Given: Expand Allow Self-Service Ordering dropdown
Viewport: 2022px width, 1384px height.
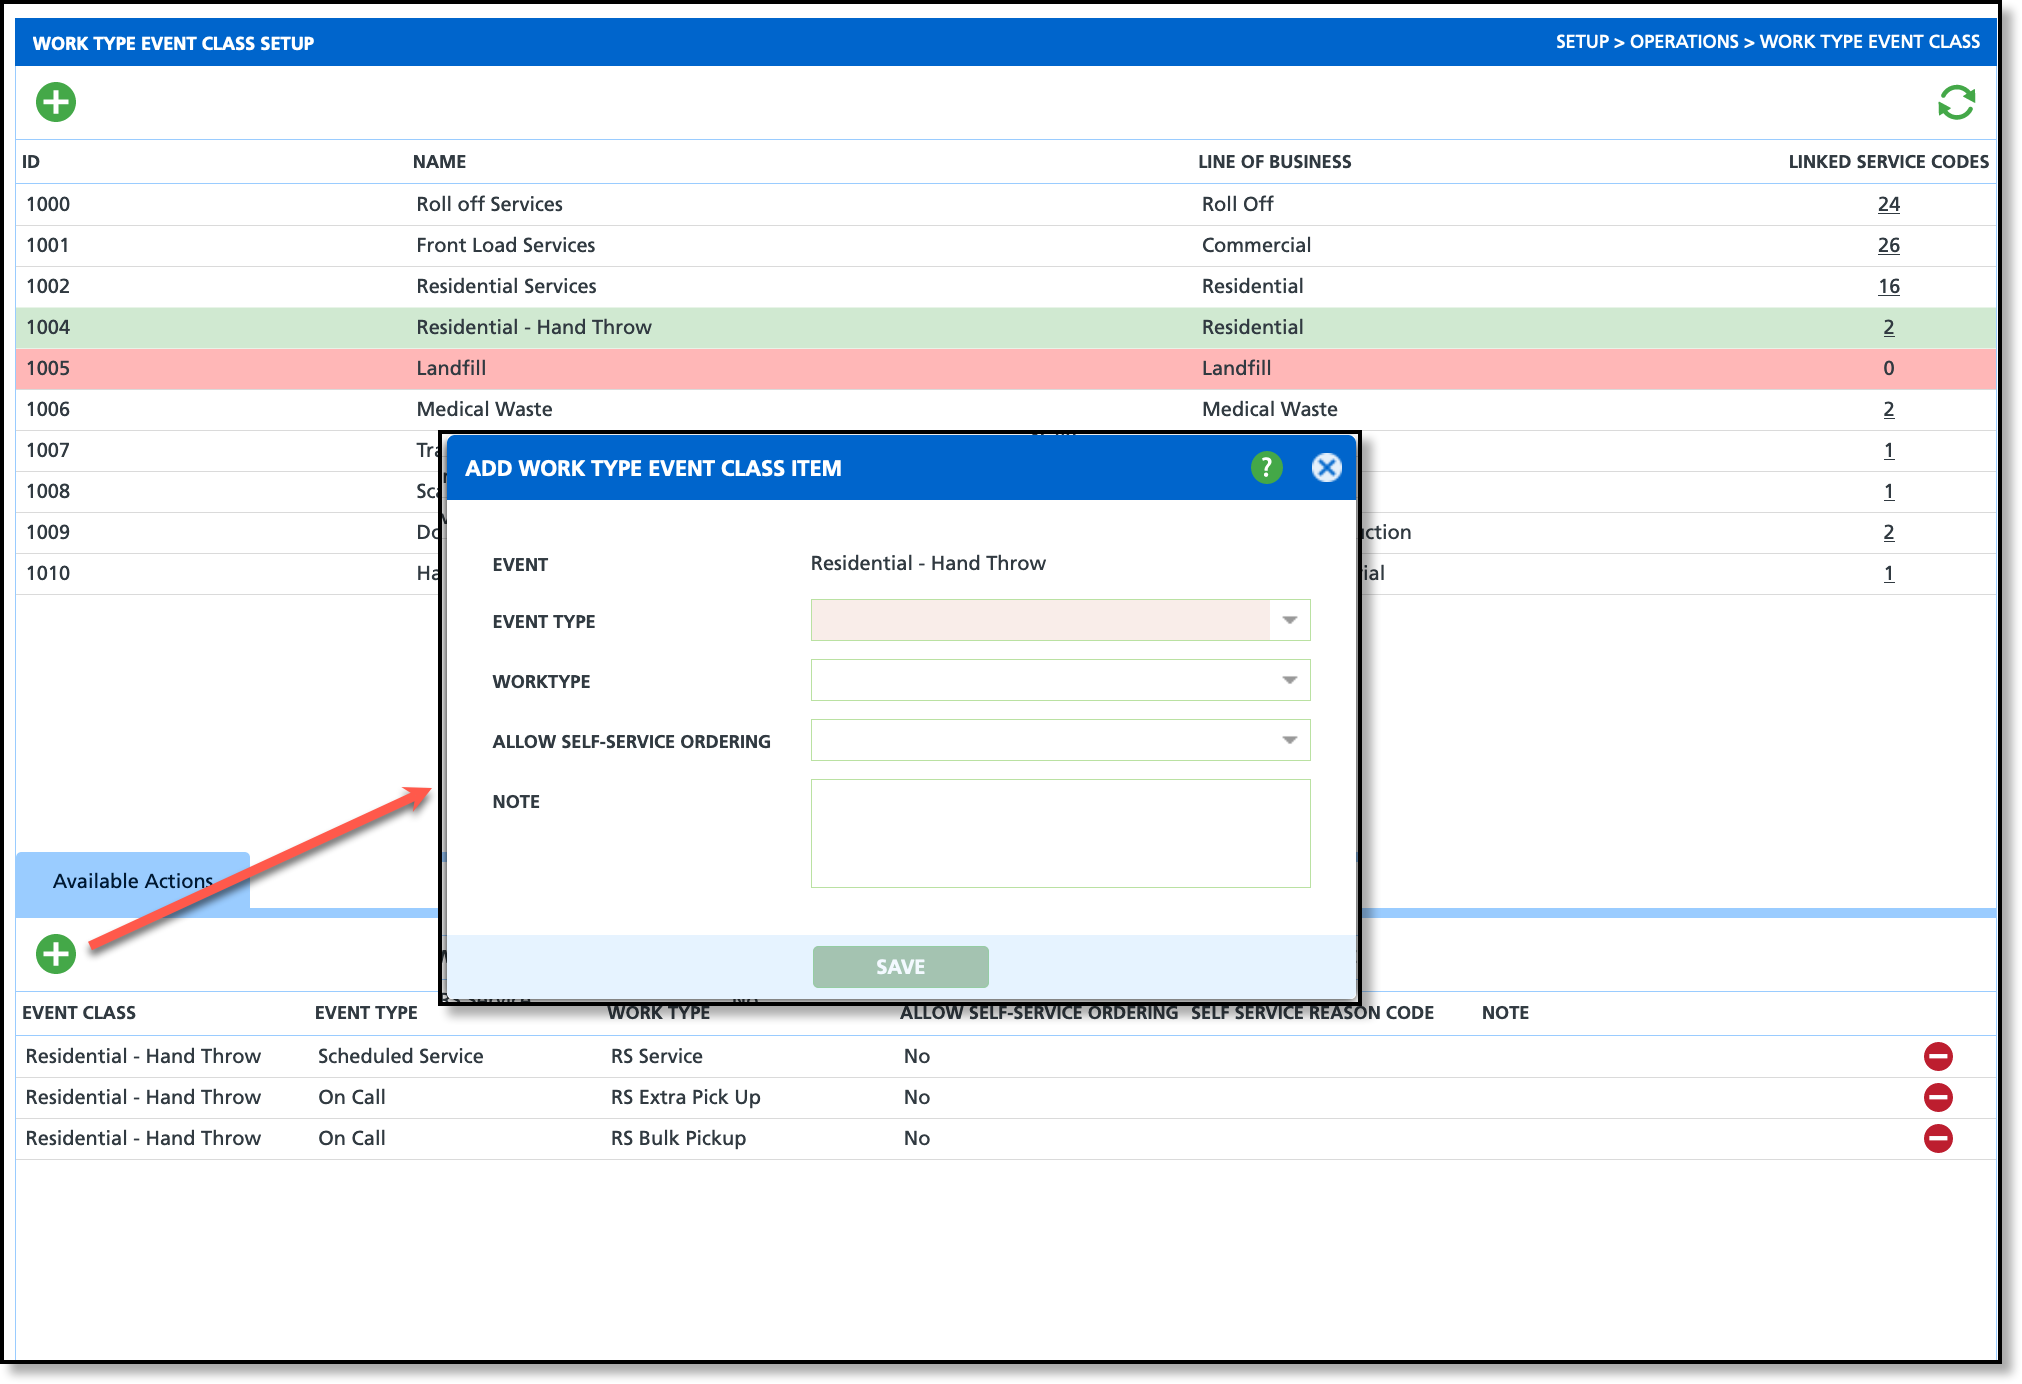Looking at the screenshot, I should (1289, 740).
